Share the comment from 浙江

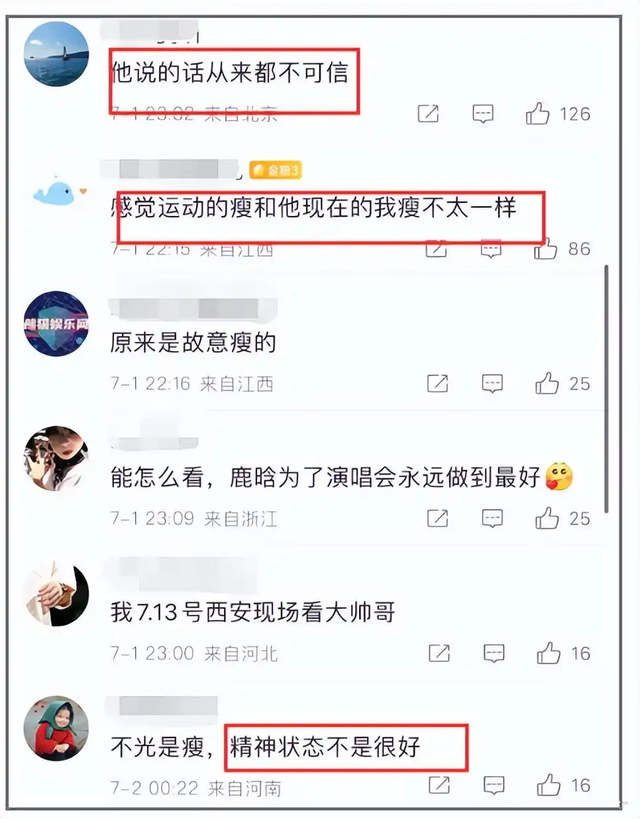pyautogui.click(x=437, y=518)
